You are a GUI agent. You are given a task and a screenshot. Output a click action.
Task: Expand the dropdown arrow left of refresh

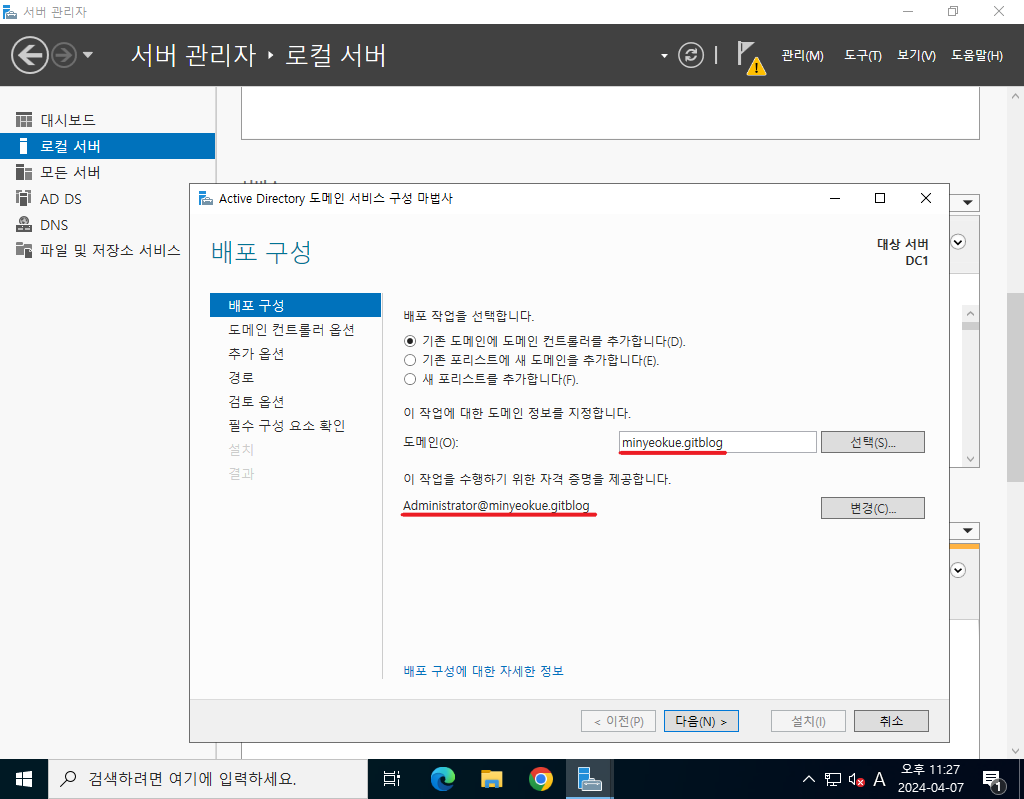(664, 56)
